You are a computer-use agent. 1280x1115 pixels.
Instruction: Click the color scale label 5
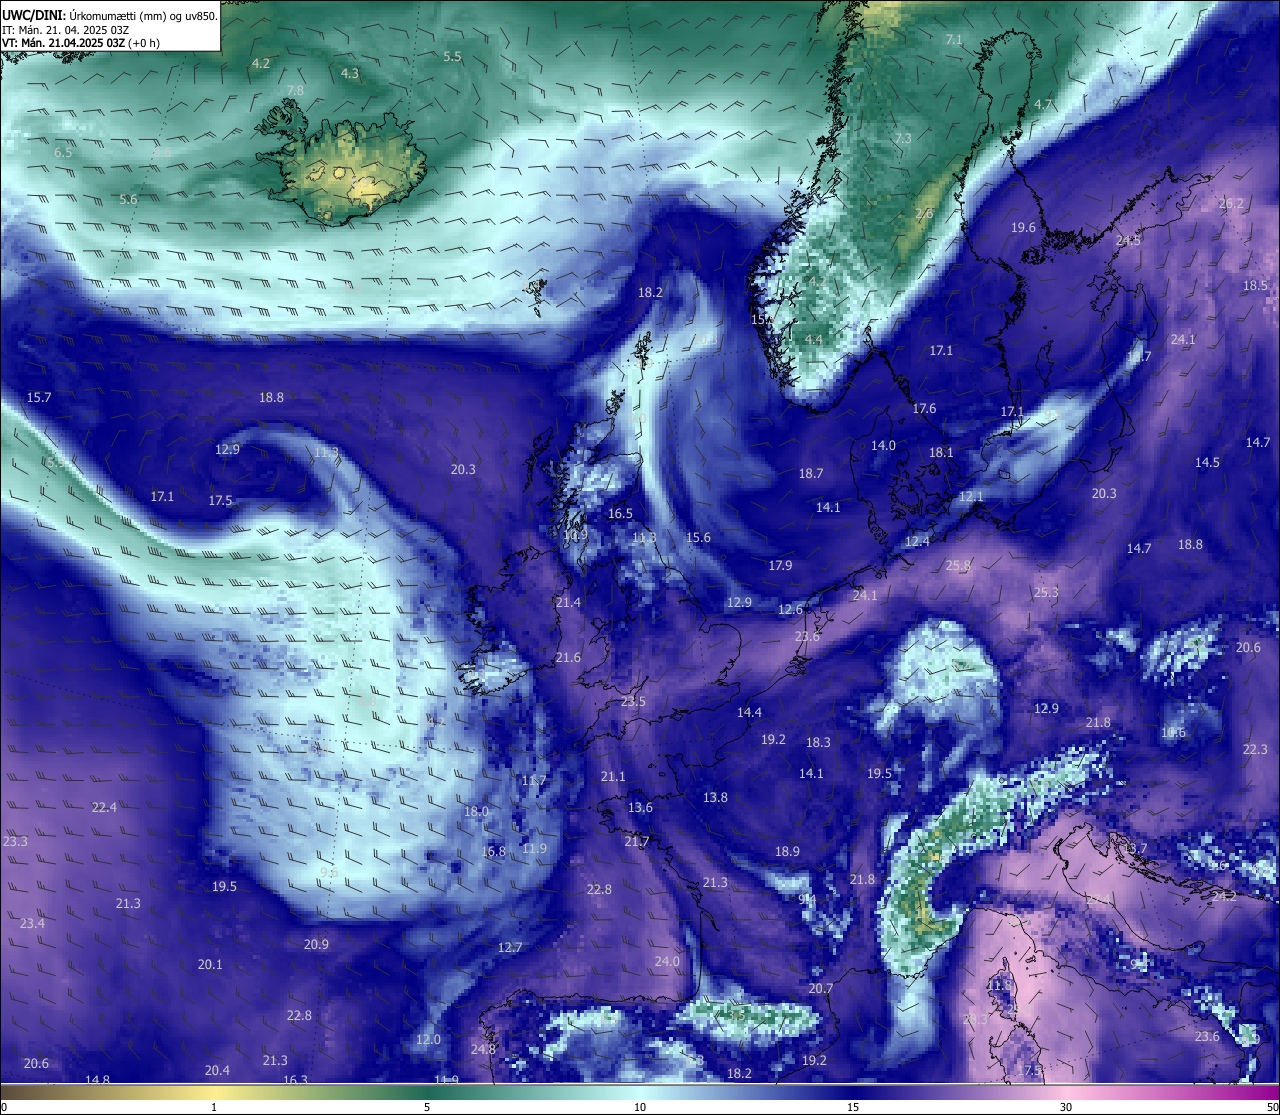(427, 1107)
